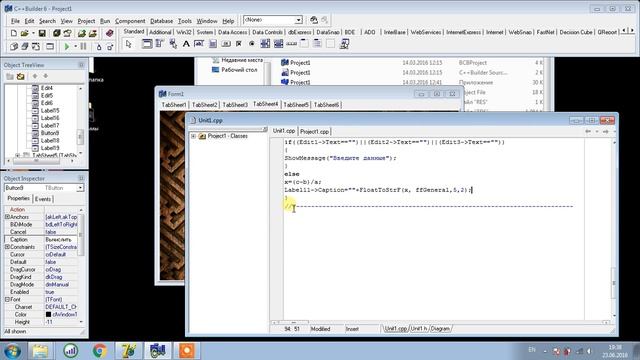This screenshot has height=360, width=640.
Task: Select the Frames component in palette
Action: pos(147,44)
